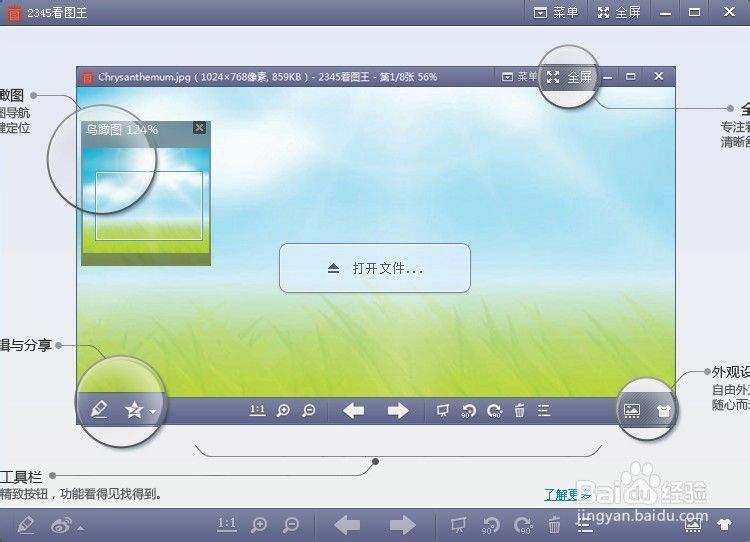Go to the previous image with the bottom toolbar left arrow
The height and width of the screenshot is (542, 750).
click(347, 525)
